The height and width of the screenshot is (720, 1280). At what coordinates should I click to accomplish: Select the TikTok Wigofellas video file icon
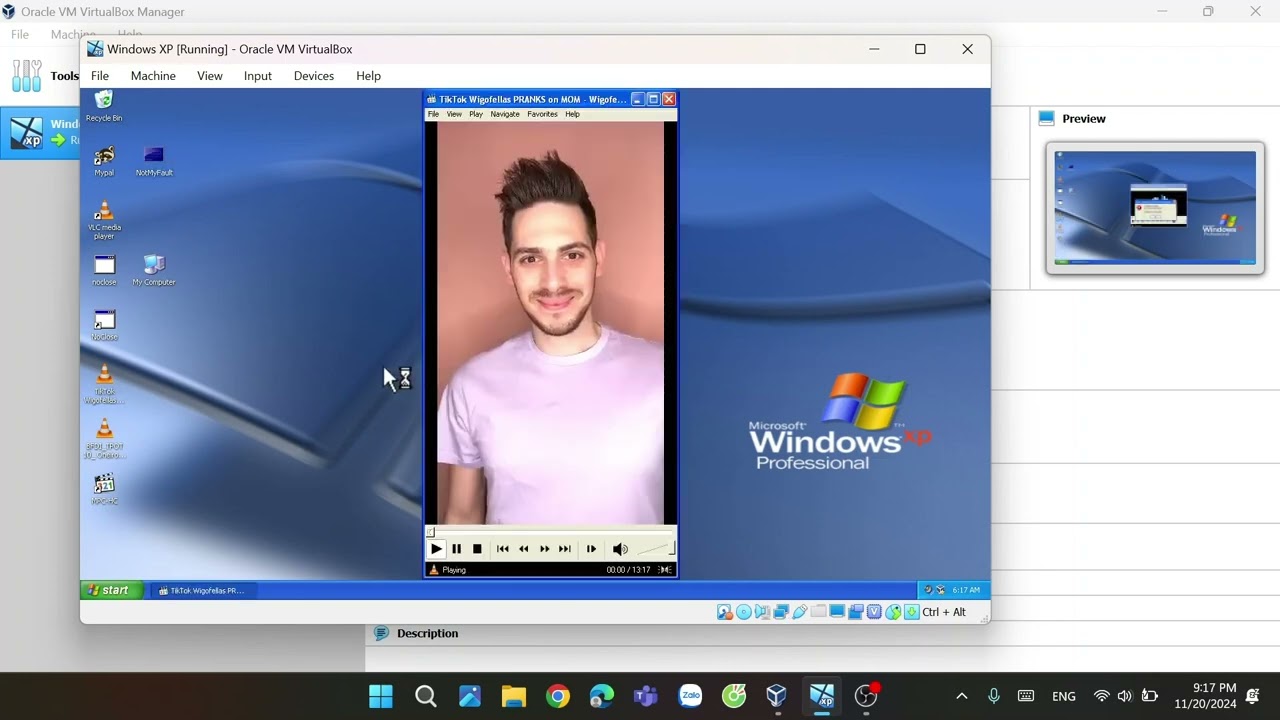click(x=104, y=385)
